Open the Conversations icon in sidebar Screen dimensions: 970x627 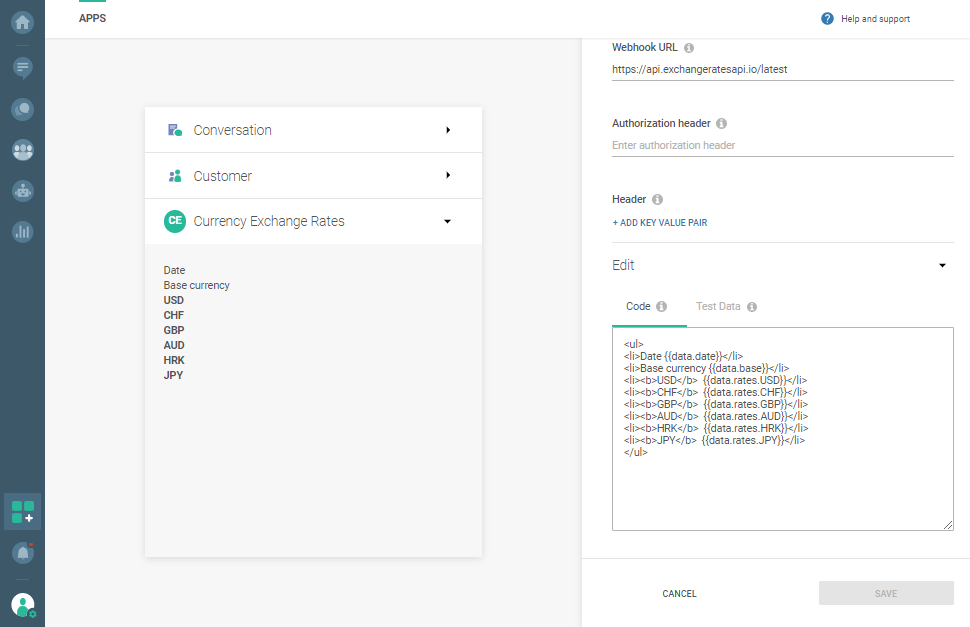[x=22, y=68]
